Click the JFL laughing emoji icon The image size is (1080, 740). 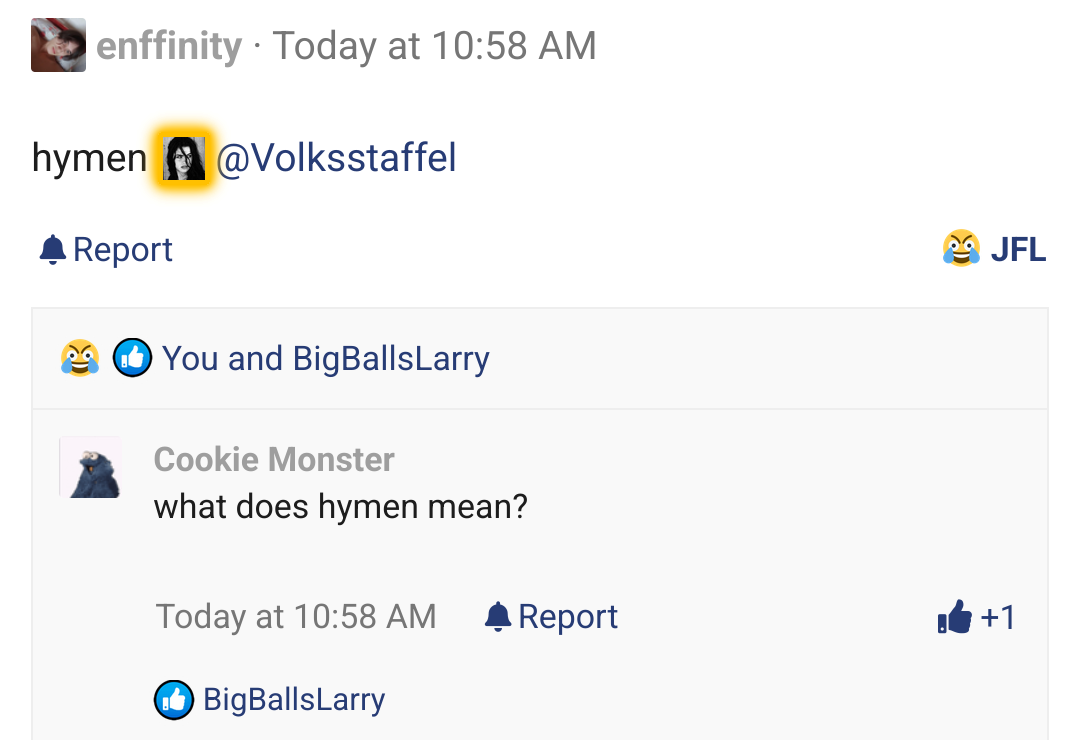pyautogui.click(x=961, y=248)
